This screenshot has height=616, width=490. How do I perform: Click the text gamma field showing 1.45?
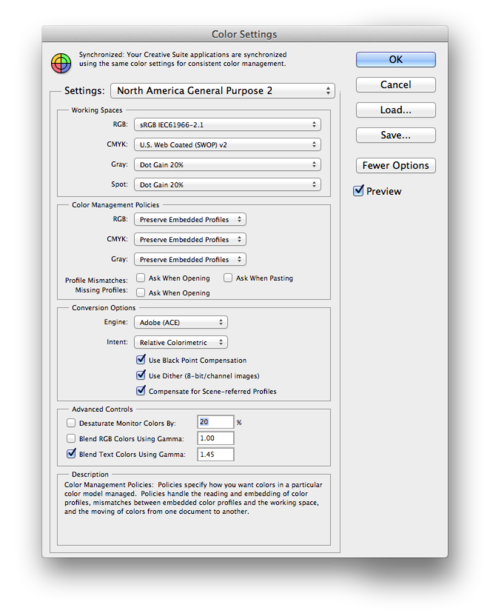(x=215, y=455)
